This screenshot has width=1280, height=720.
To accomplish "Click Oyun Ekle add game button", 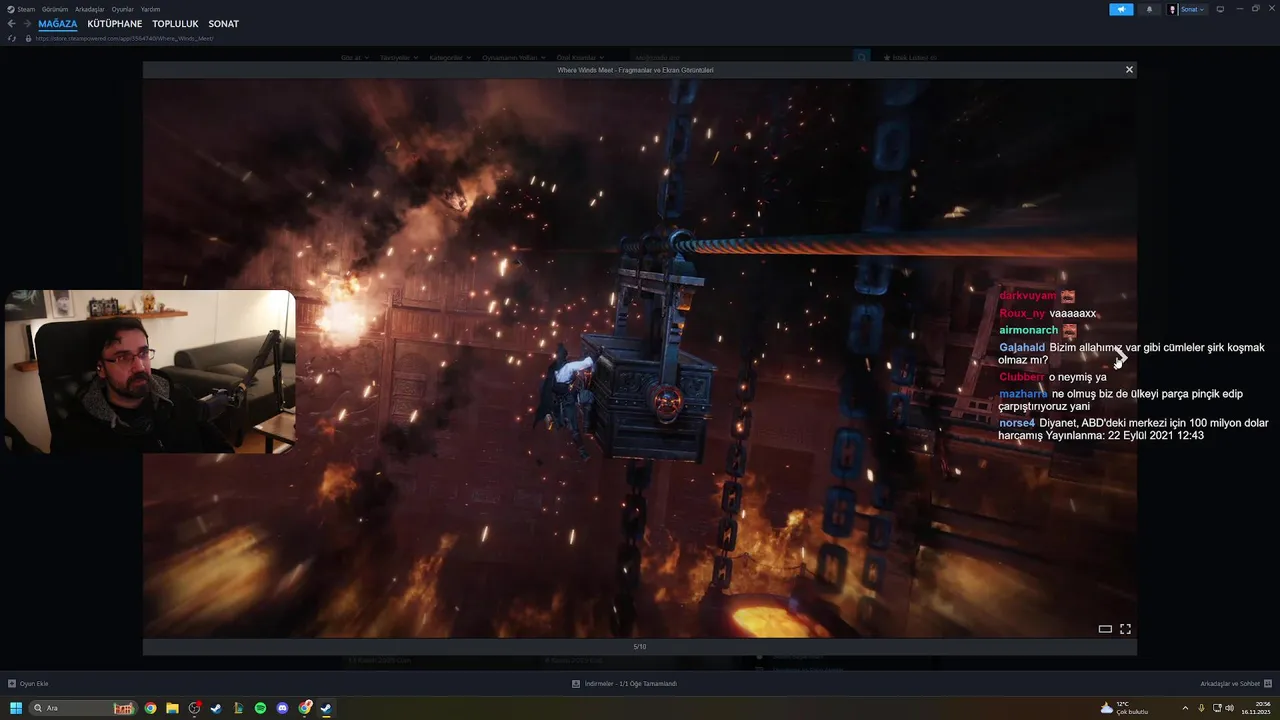I will click(x=28, y=684).
